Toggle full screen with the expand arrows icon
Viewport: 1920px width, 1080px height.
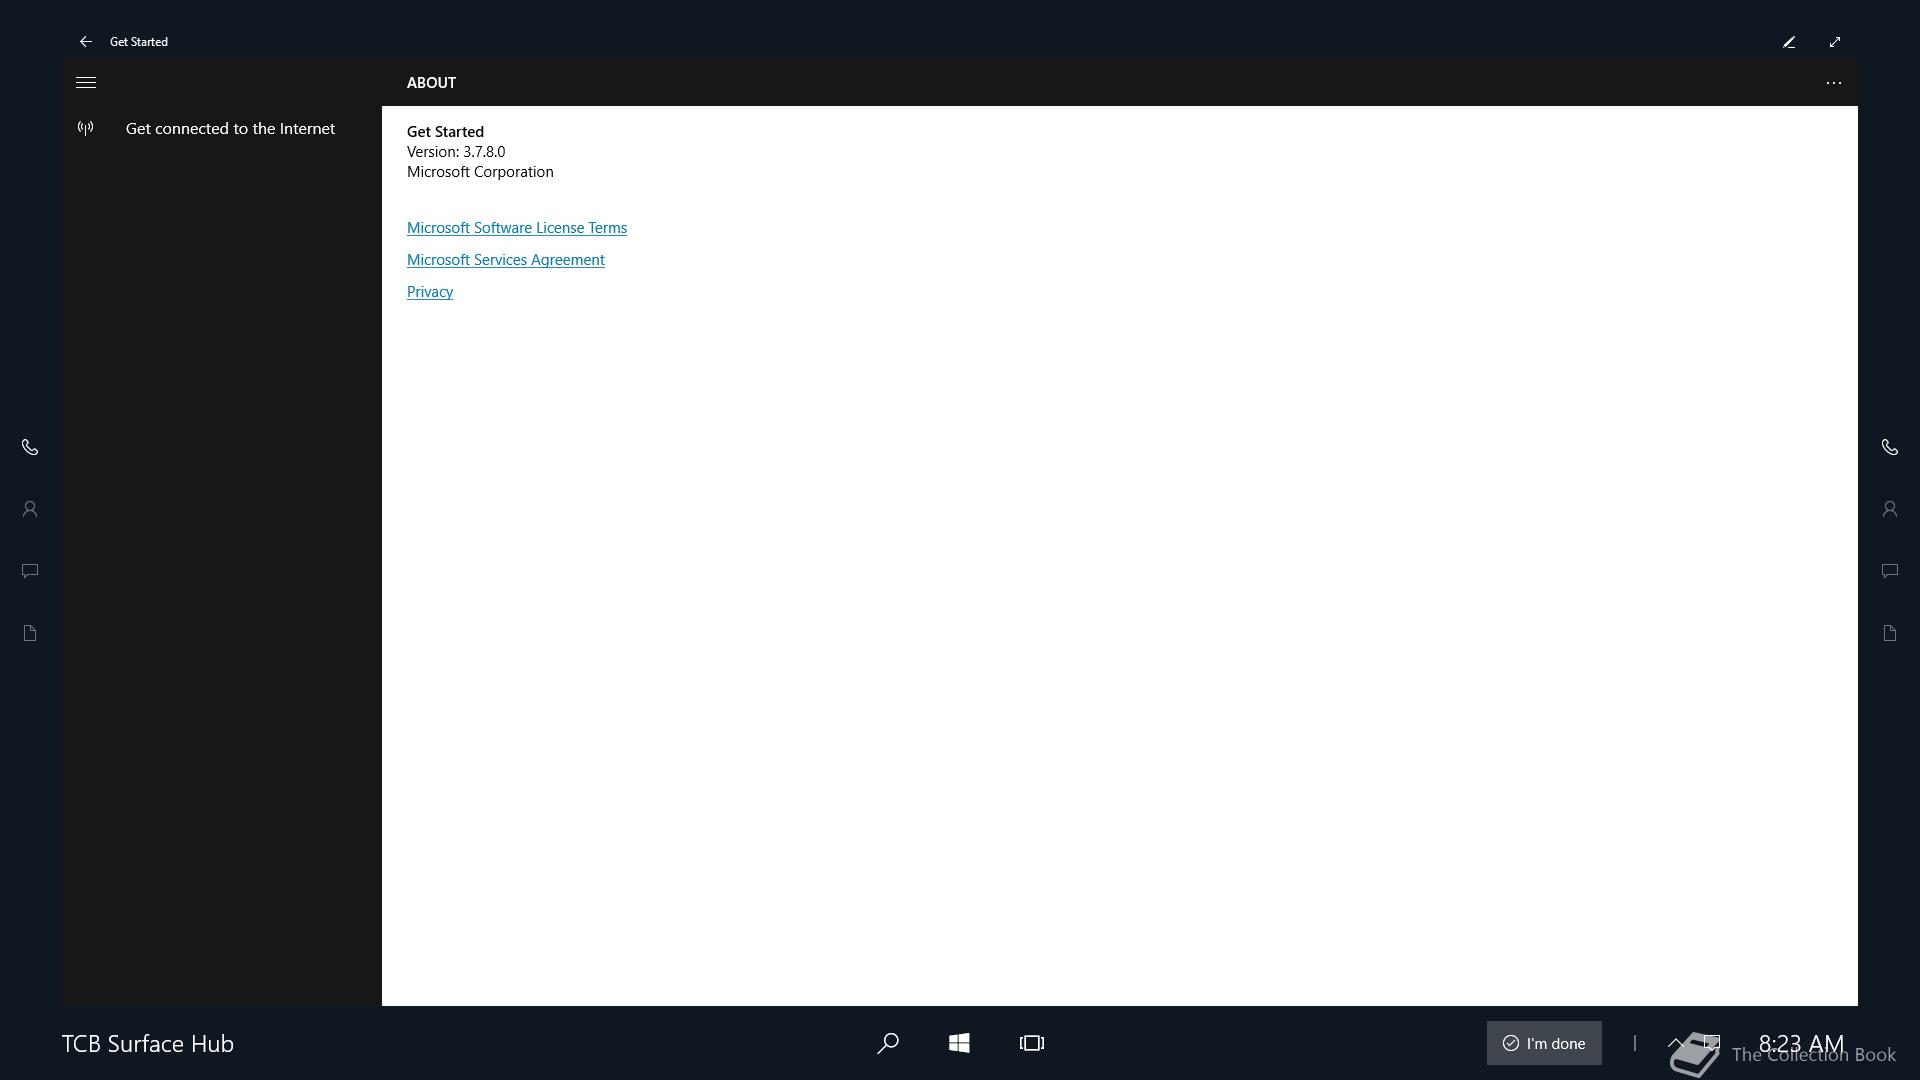(1835, 42)
